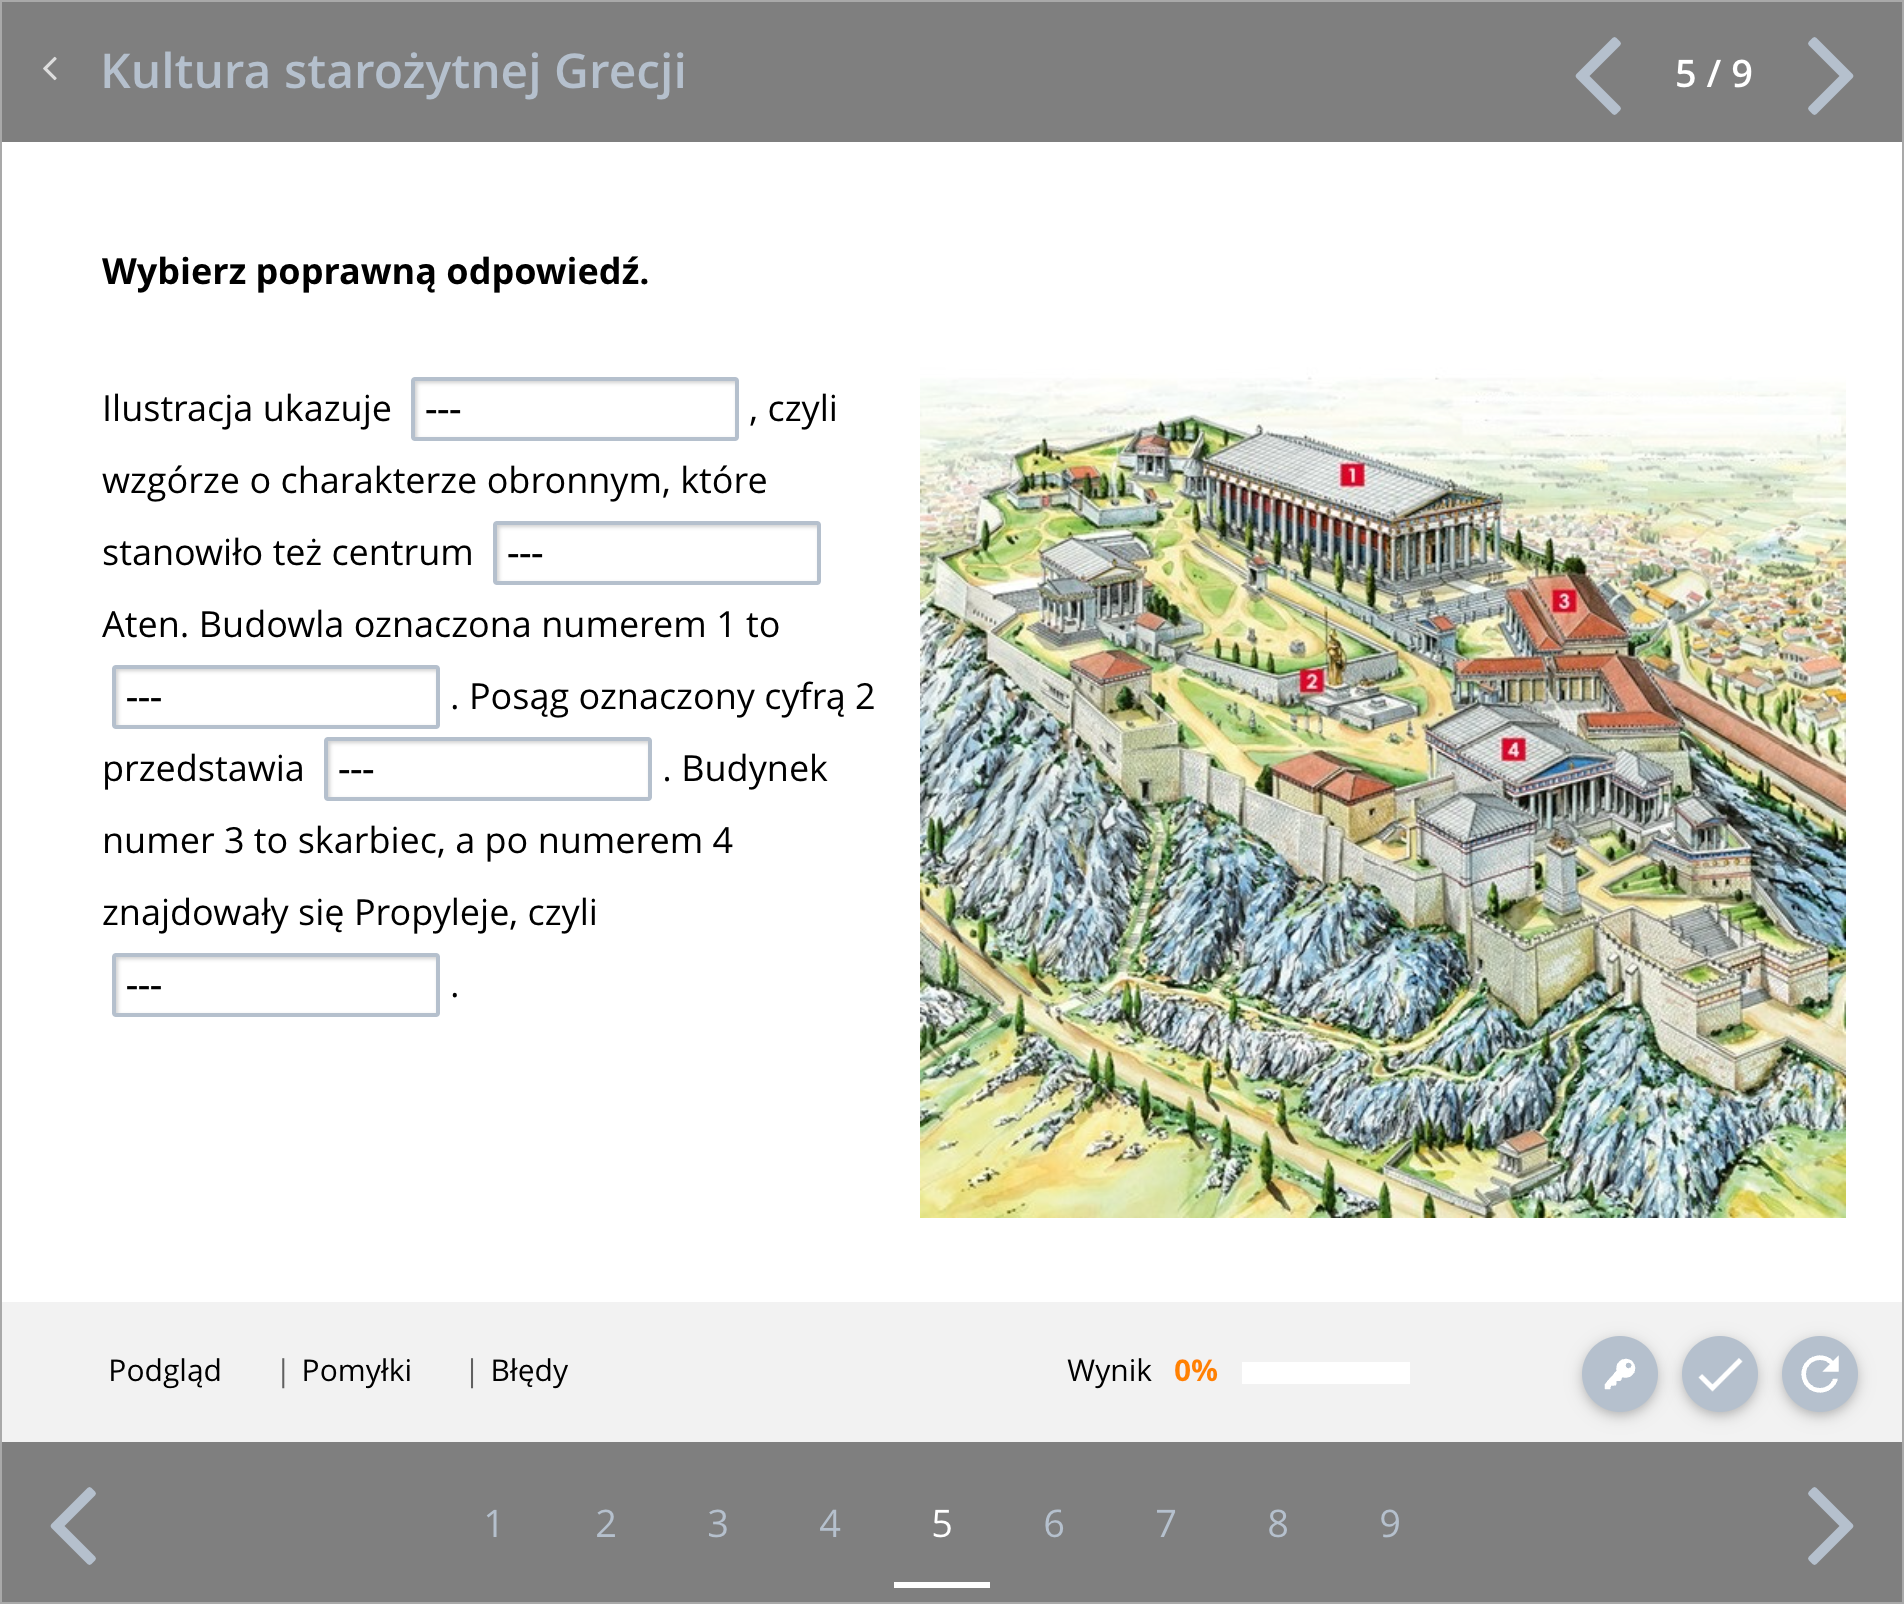The height and width of the screenshot is (1604, 1904).
Task: Click the Wynik progress bar
Action: [1325, 1372]
